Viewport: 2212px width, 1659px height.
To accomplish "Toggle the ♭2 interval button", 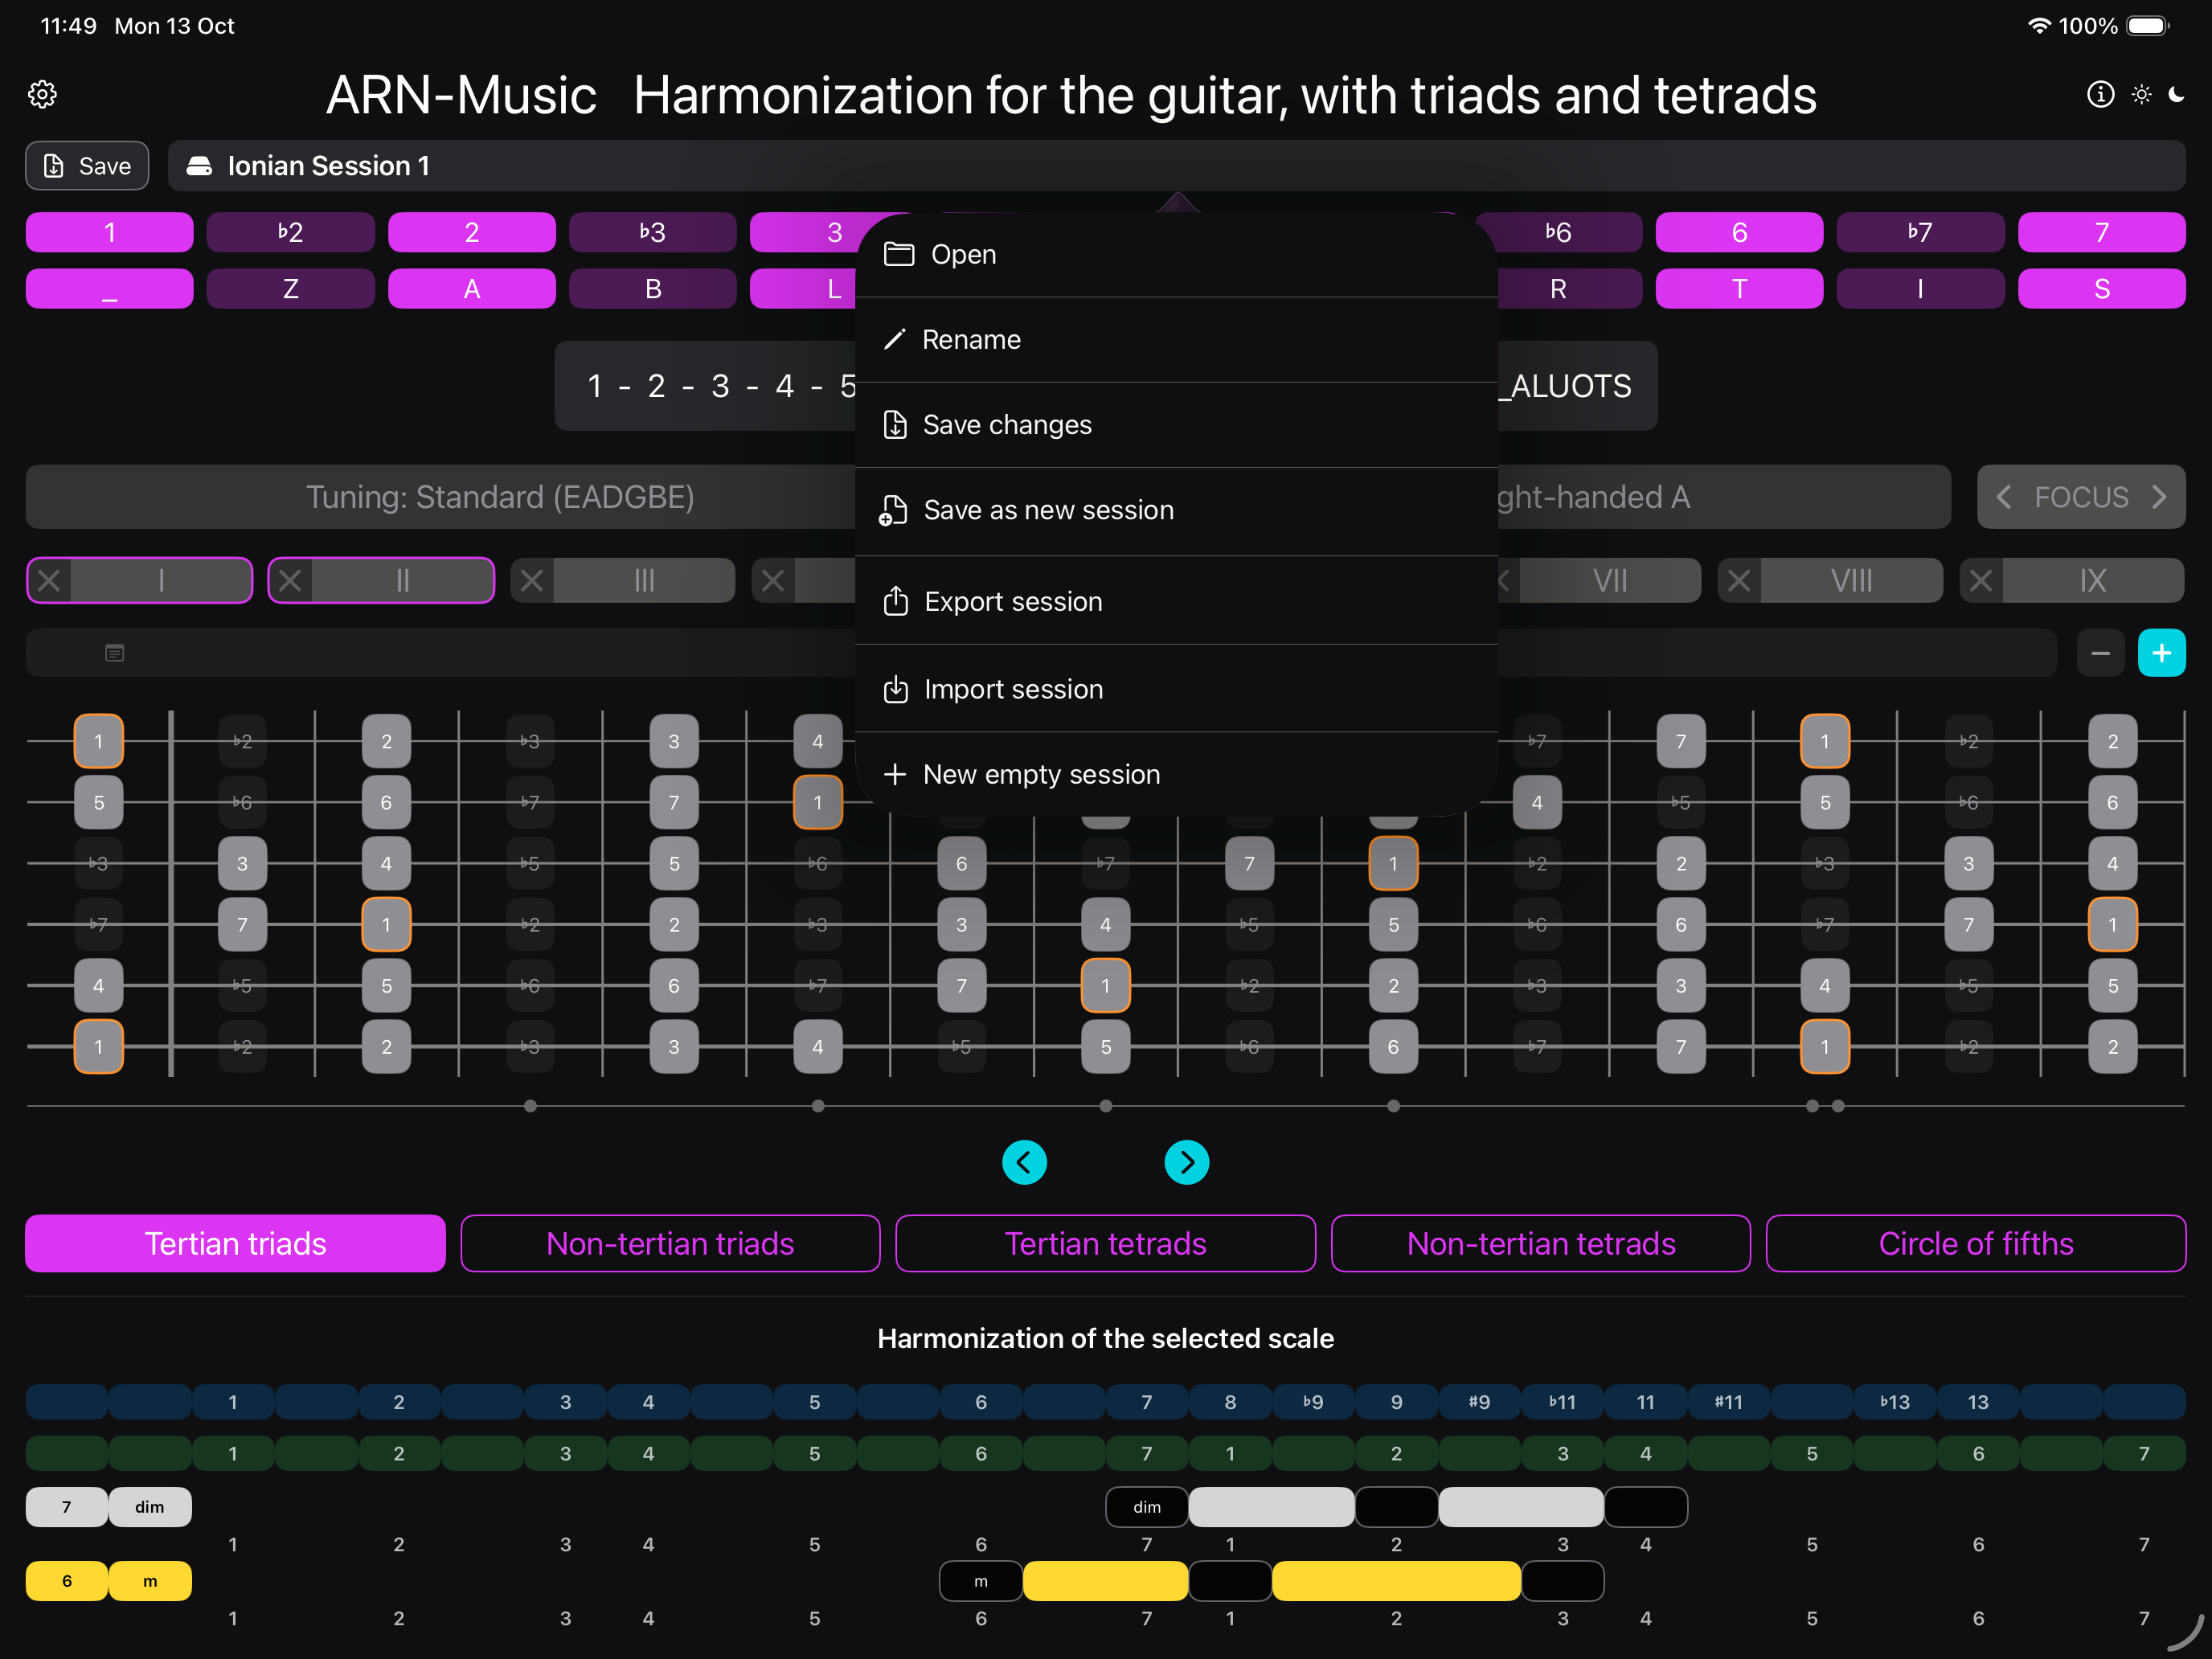I will click(290, 232).
